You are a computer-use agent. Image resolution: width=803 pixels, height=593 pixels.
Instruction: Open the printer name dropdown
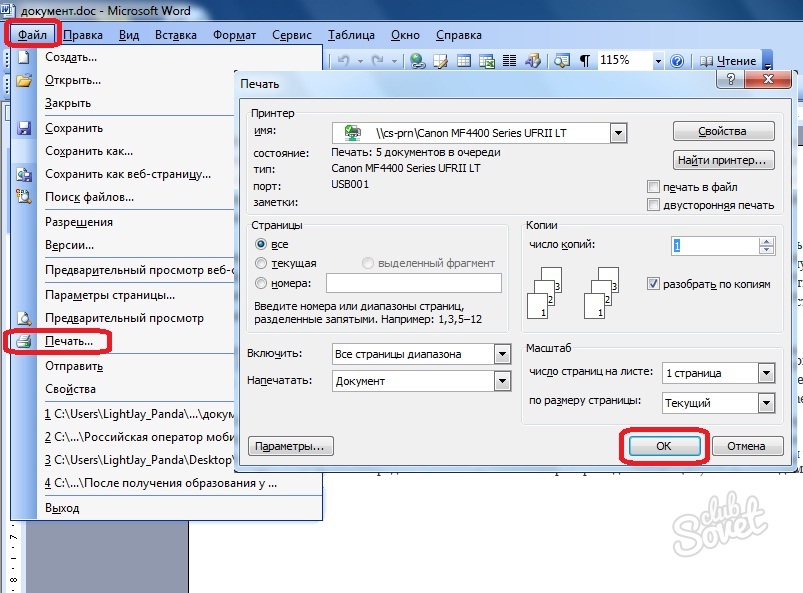[618, 133]
